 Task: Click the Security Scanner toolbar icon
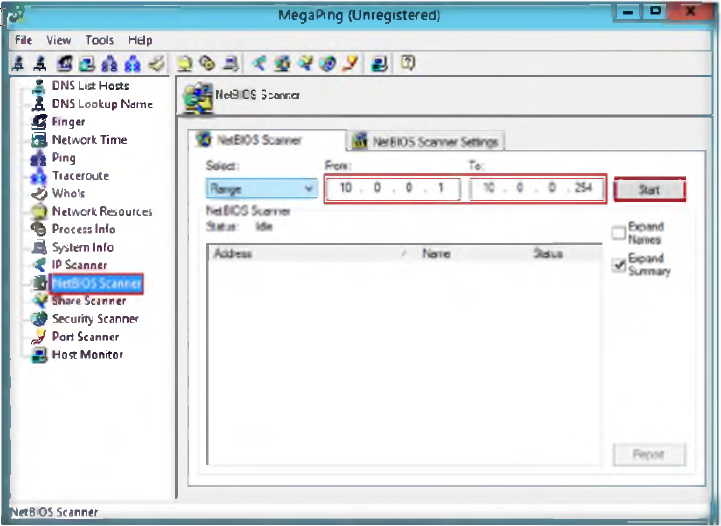pyautogui.click(x=328, y=63)
